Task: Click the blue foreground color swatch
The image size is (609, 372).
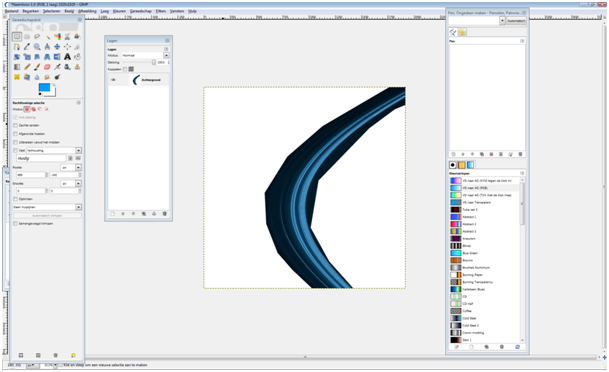Action: (x=44, y=87)
